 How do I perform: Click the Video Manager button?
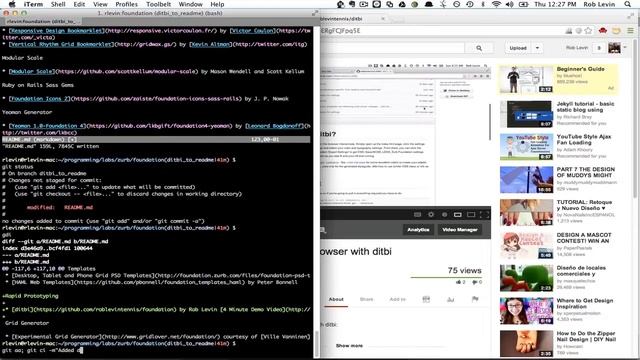tap(460, 230)
